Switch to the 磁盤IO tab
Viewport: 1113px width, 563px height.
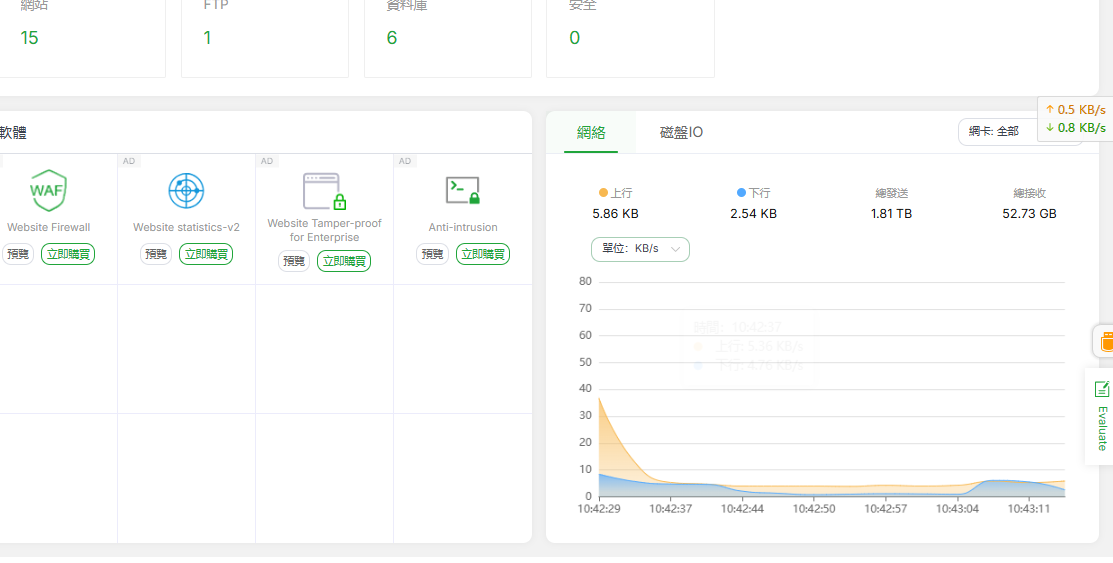pos(681,132)
